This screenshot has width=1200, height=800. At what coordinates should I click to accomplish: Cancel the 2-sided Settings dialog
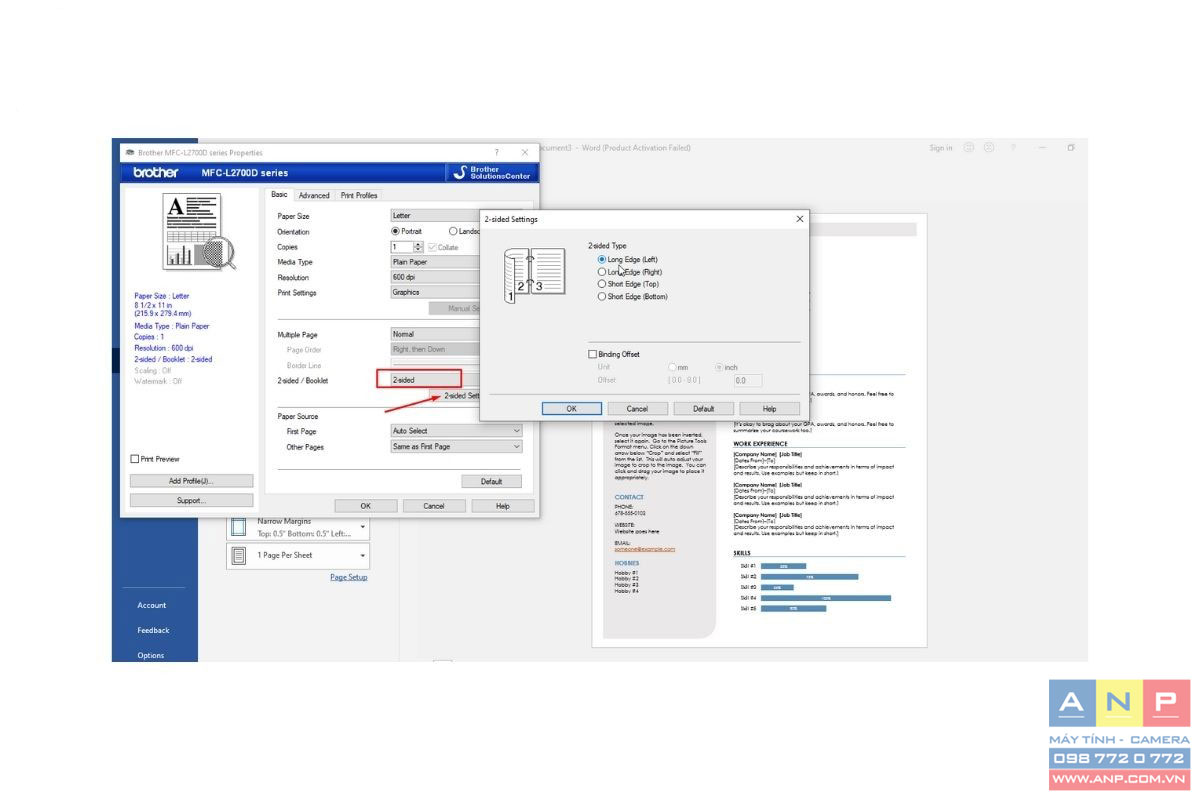[637, 409]
